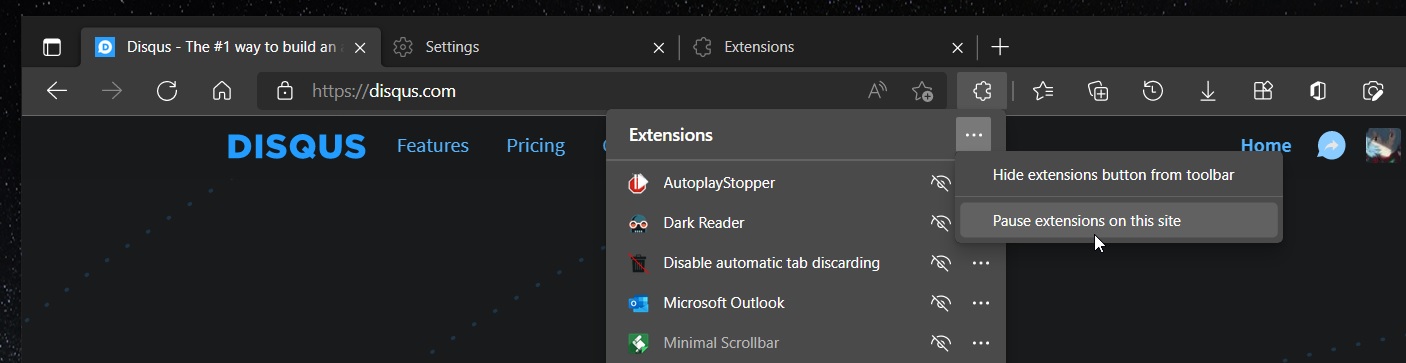Close the Extensions tab
Image resolution: width=1406 pixels, height=363 pixels.
point(958,47)
